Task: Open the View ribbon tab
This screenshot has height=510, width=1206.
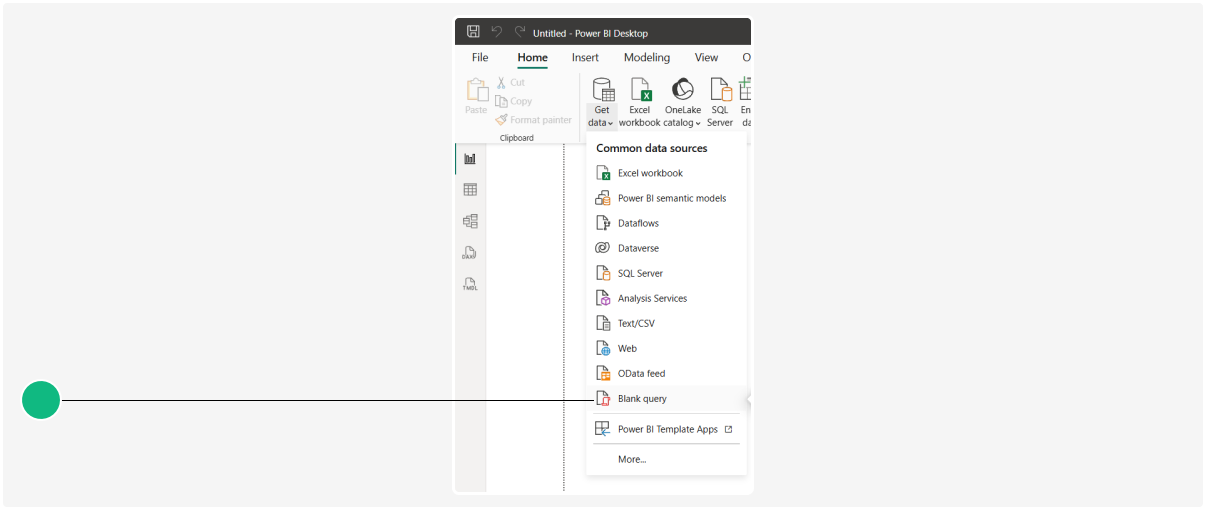Action: coord(706,58)
